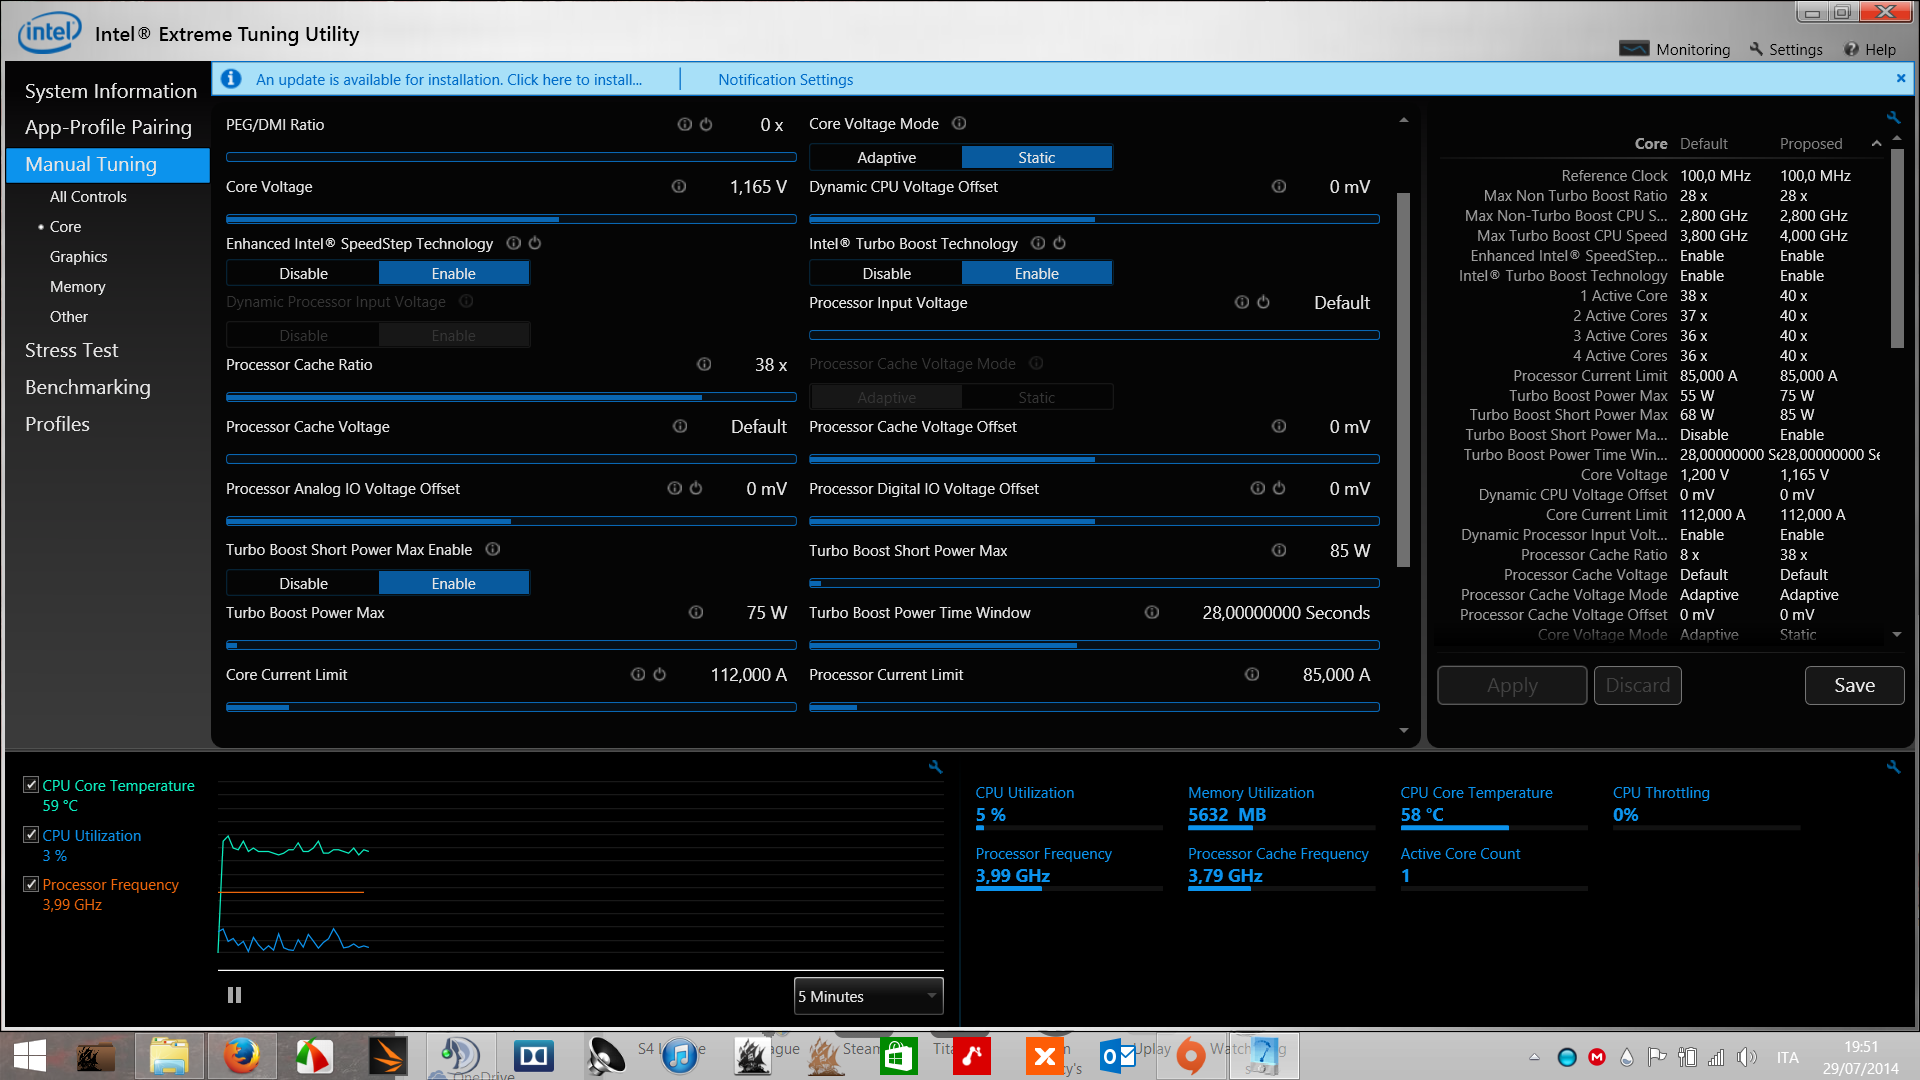Open the monitoring graph wrench settings icon
The image size is (1920, 1080).
935,767
